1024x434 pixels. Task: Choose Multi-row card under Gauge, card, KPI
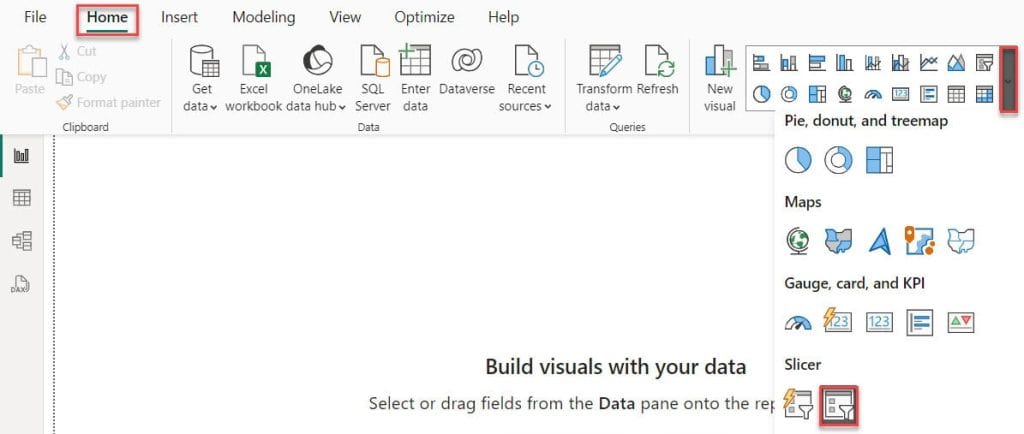[920, 322]
